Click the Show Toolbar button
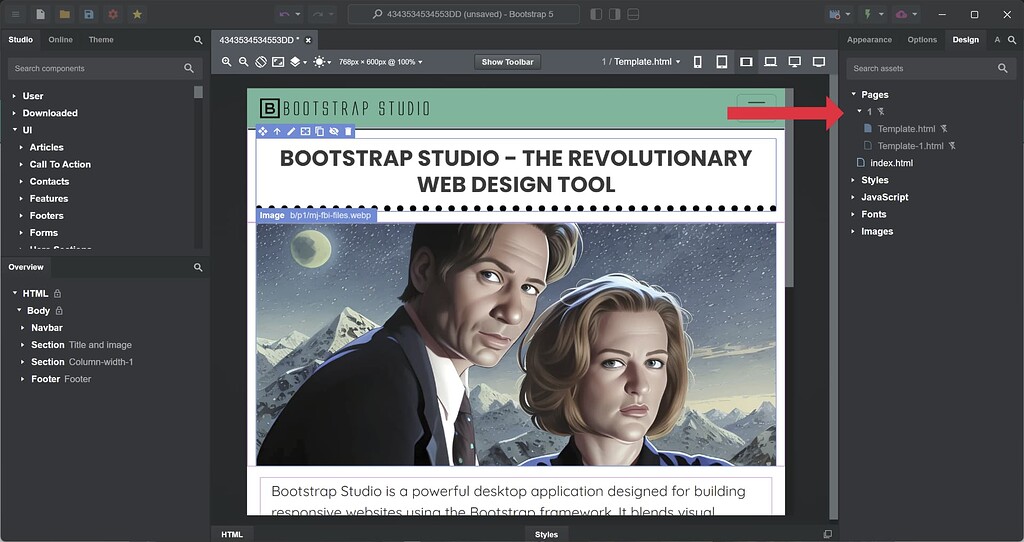Image resolution: width=1024 pixels, height=542 pixels. (x=507, y=62)
